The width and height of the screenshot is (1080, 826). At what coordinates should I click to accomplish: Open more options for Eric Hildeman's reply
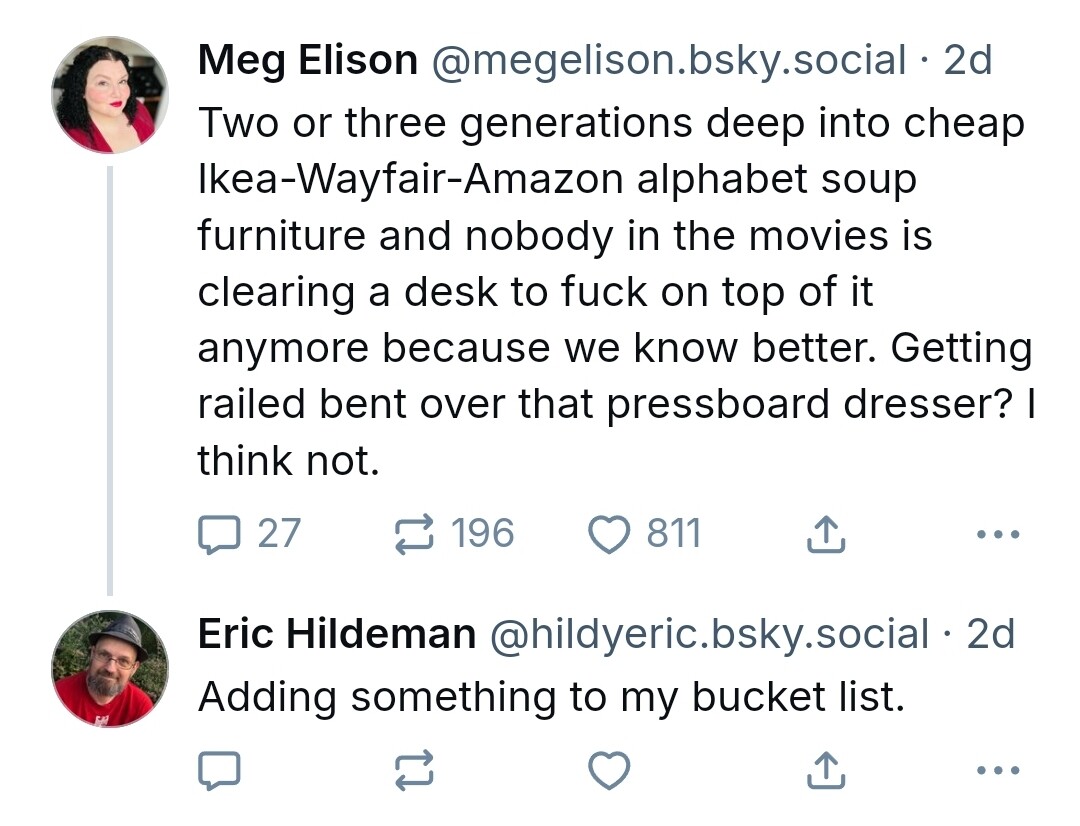(x=998, y=770)
